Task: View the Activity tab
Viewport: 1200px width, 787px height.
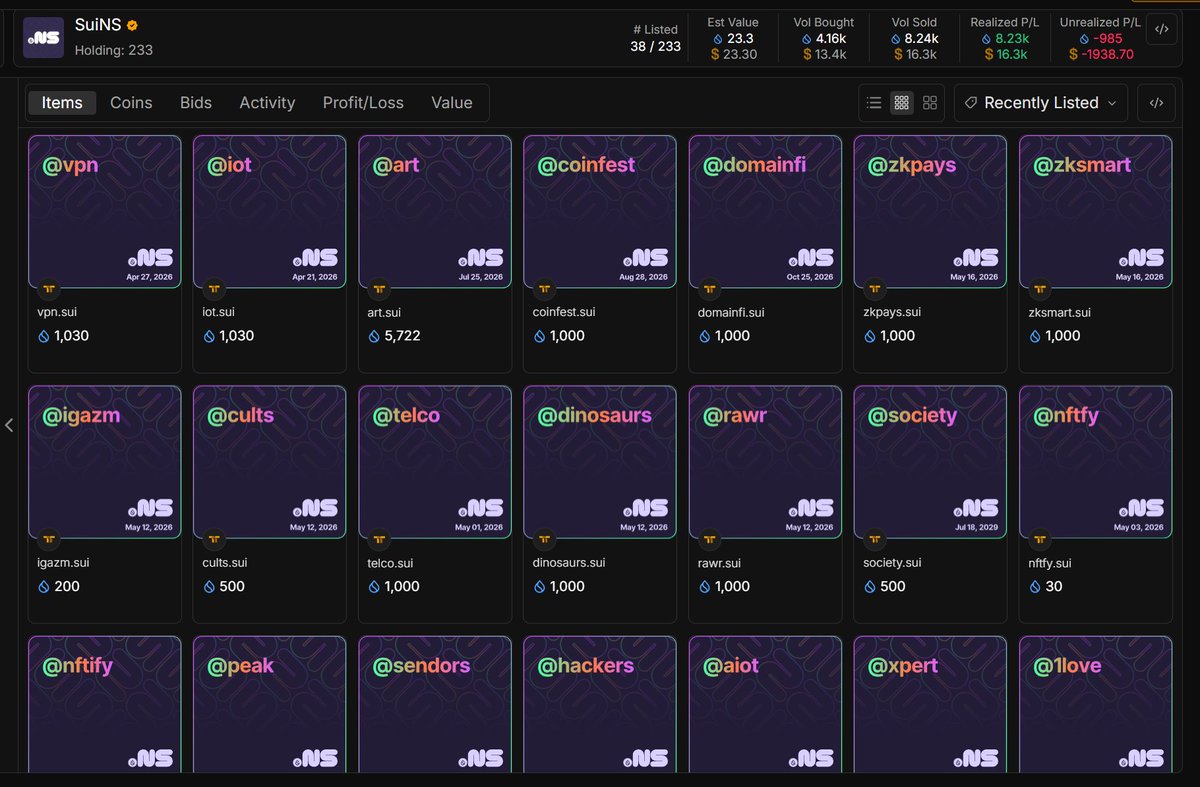Action: (x=267, y=102)
